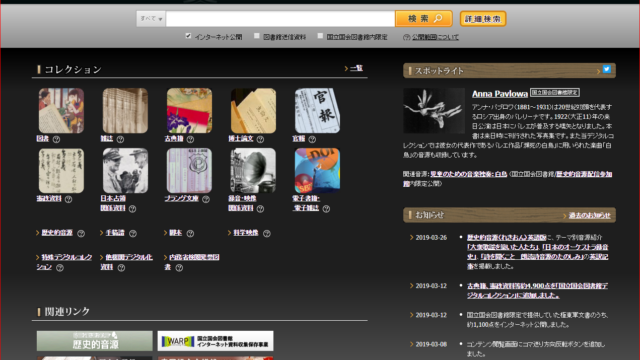640x360 pixels.
Task: Open the 脚本 collection link
Action: pyautogui.click(x=176, y=233)
